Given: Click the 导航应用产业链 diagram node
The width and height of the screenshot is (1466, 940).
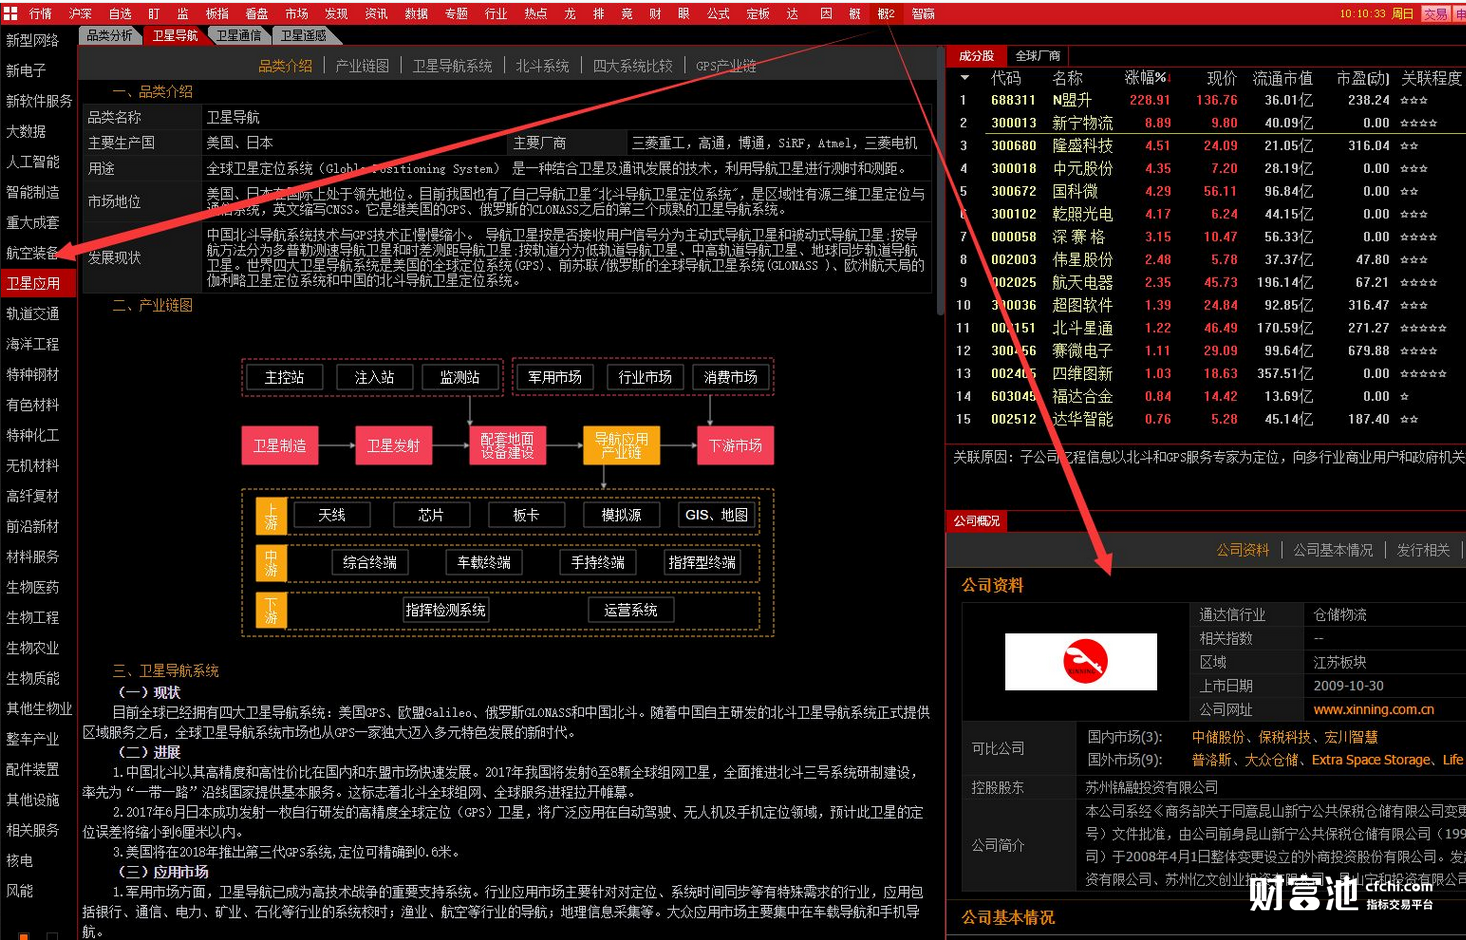Looking at the screenshot, I should (621, 445).
